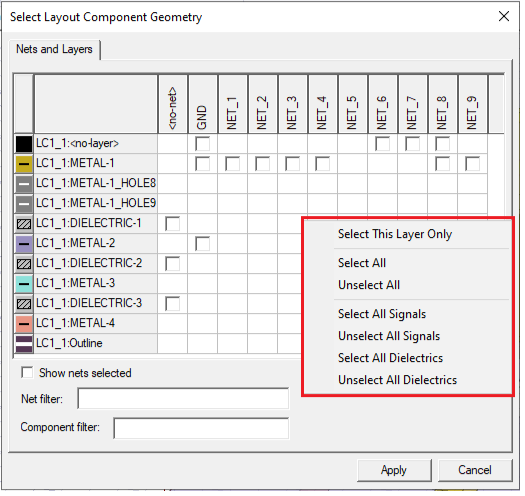The height and width of the screenshot is (496, 525).
Task: Click the METAL-4 salmon layer icon
Action: pyautogui.click(x=24, y=324)
